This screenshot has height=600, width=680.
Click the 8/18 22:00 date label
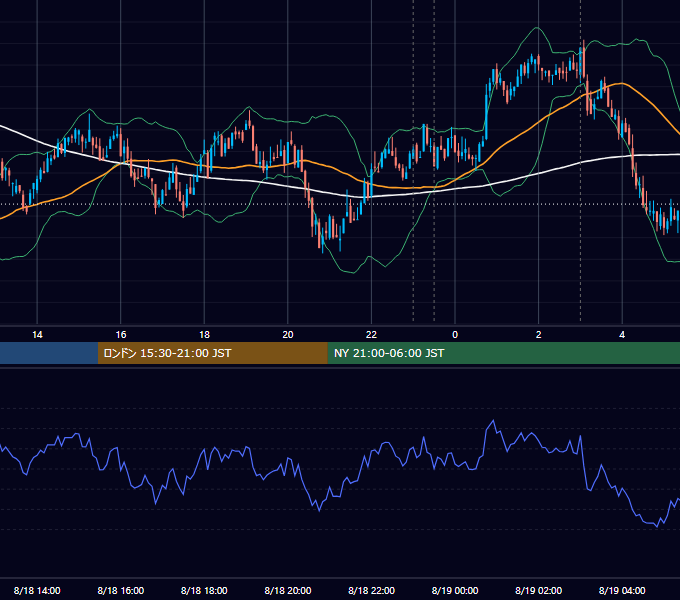point(371,590)
